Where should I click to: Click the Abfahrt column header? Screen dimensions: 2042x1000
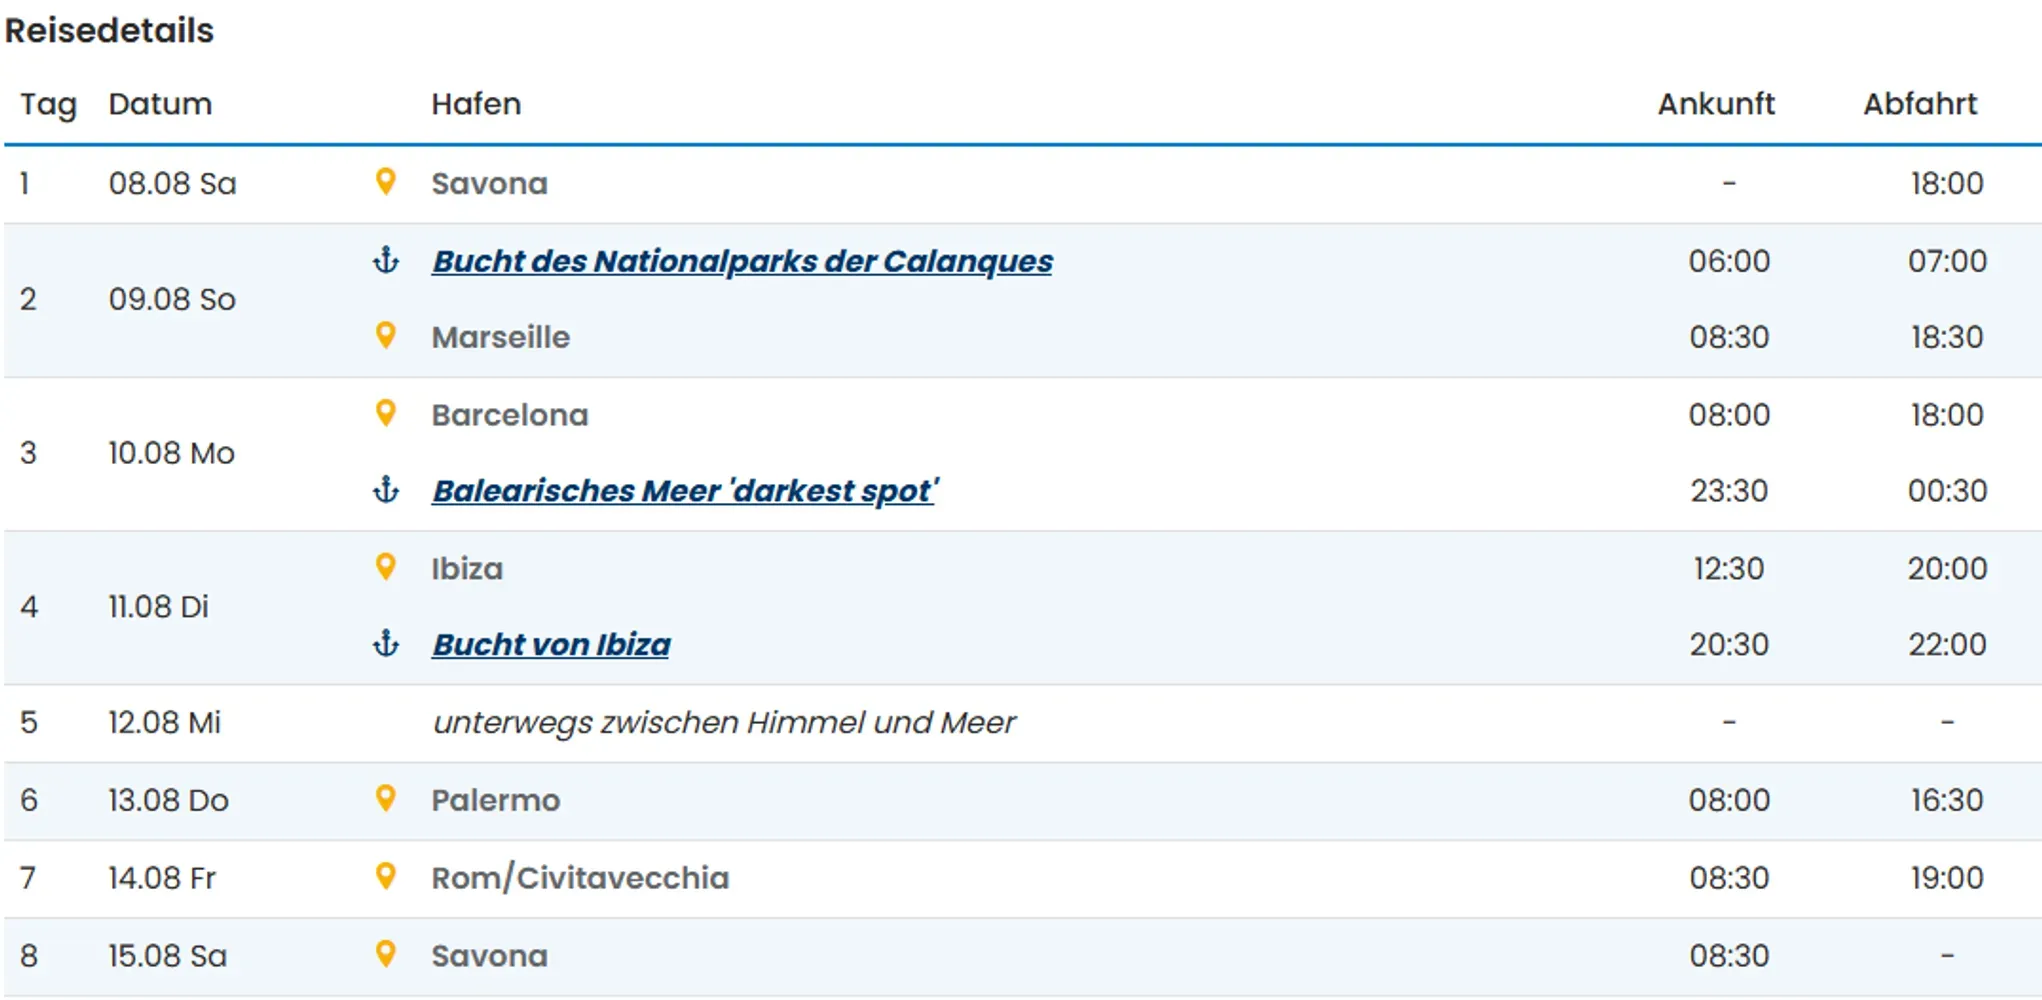[1919, 104]
